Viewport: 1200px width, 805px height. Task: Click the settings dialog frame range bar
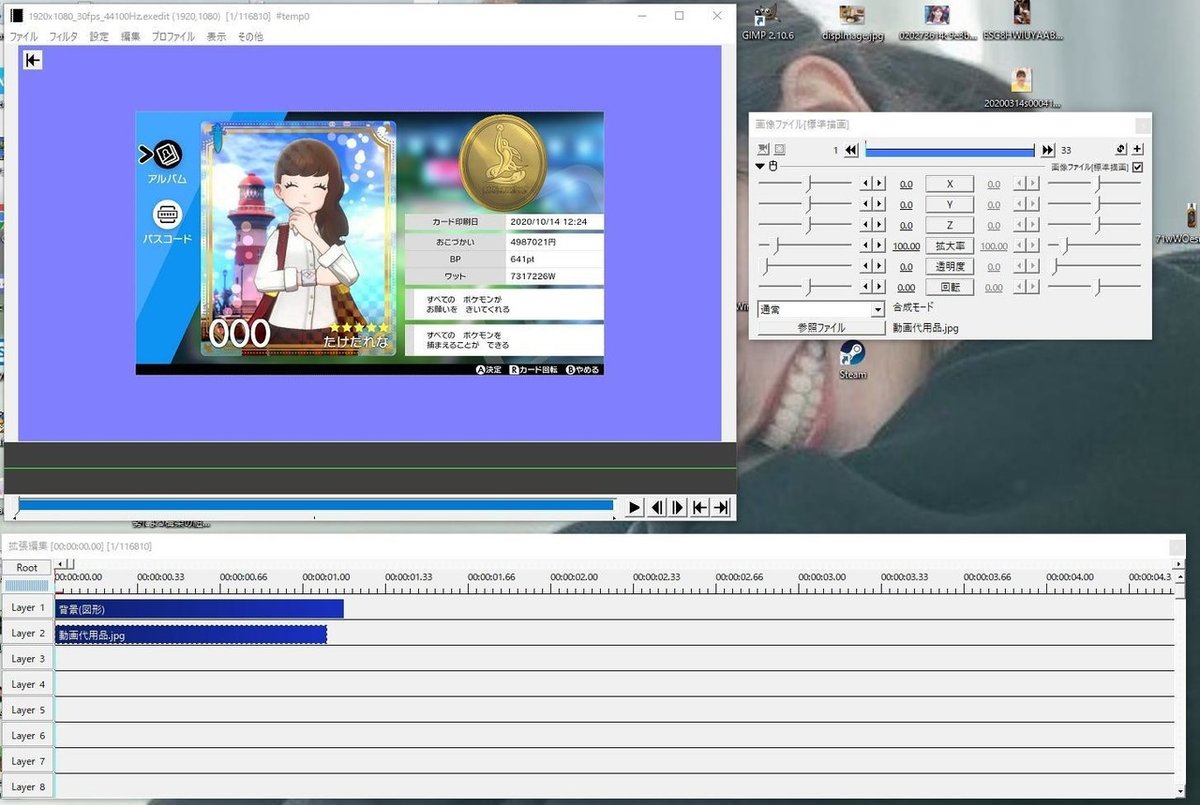[x=950, y=150]
